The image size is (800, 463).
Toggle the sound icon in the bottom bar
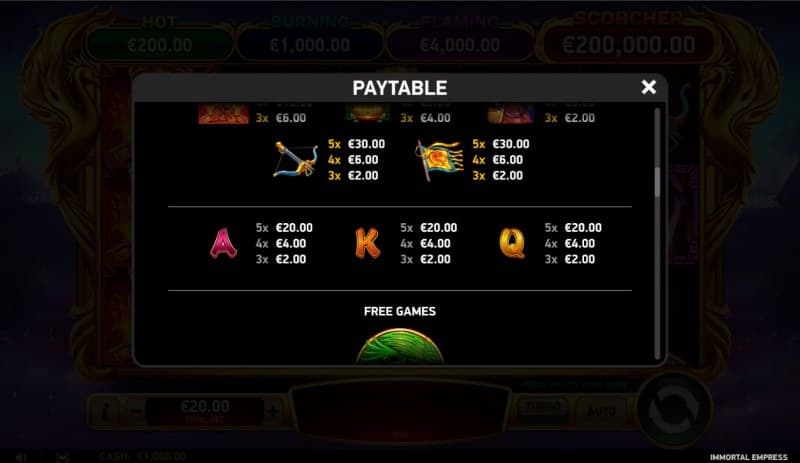coord(21,457)
